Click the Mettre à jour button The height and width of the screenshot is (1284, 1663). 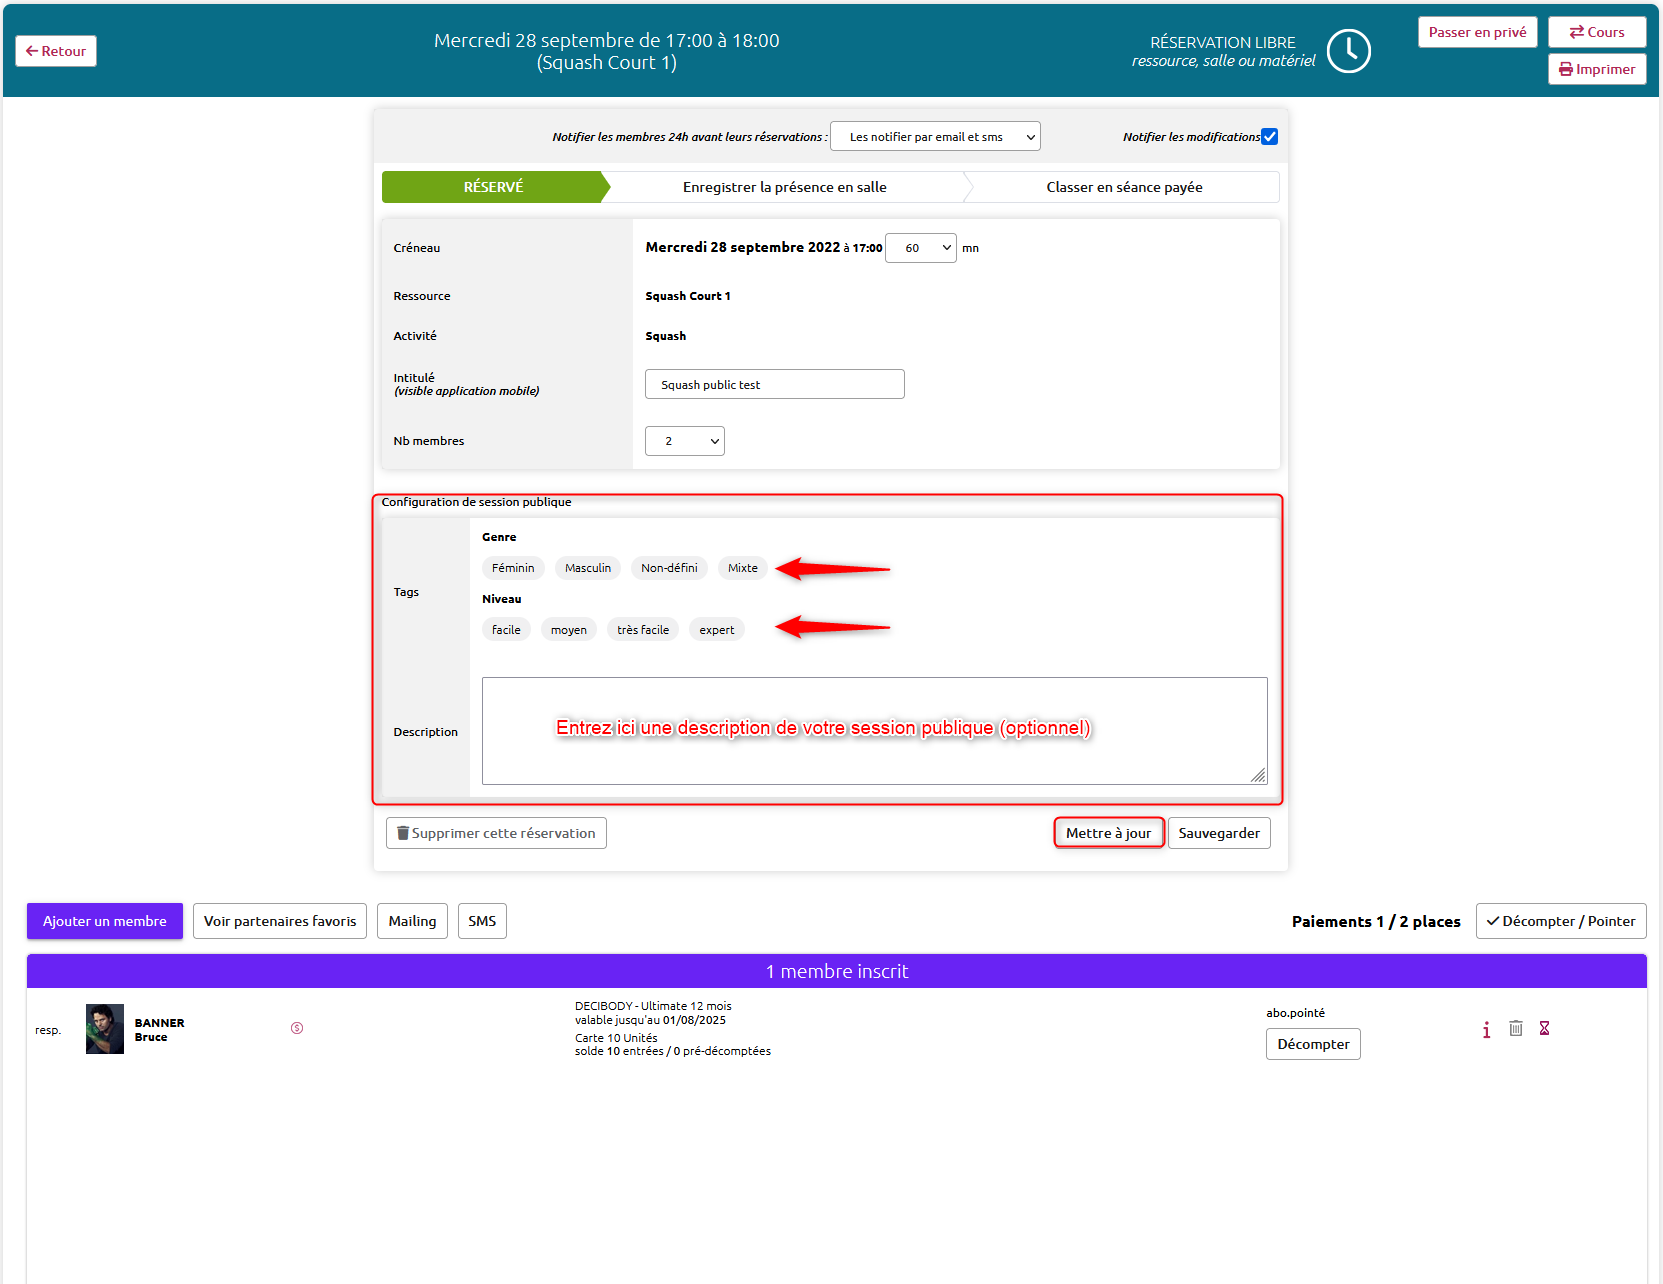tap(1108, 833)
